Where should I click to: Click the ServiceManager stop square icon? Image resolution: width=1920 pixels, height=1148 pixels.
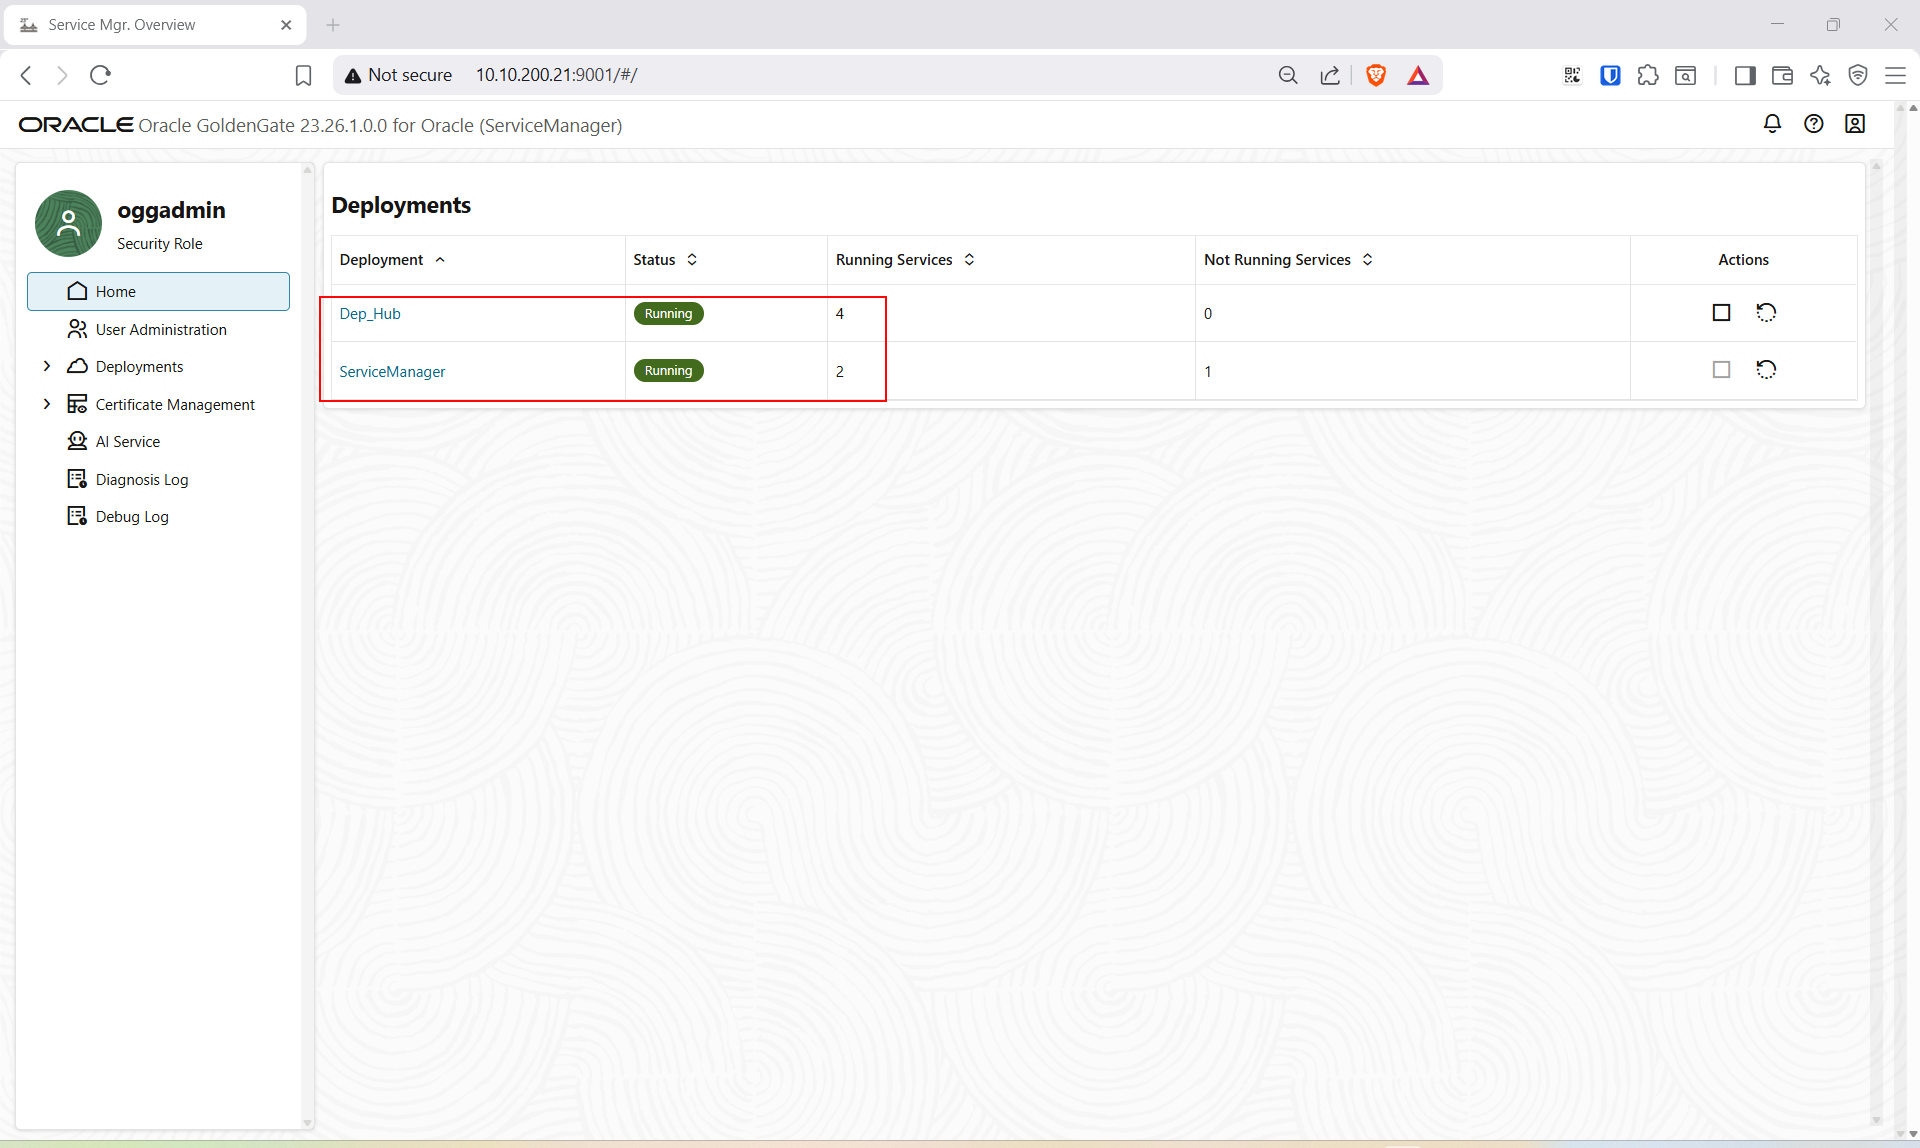[1721, 370]
